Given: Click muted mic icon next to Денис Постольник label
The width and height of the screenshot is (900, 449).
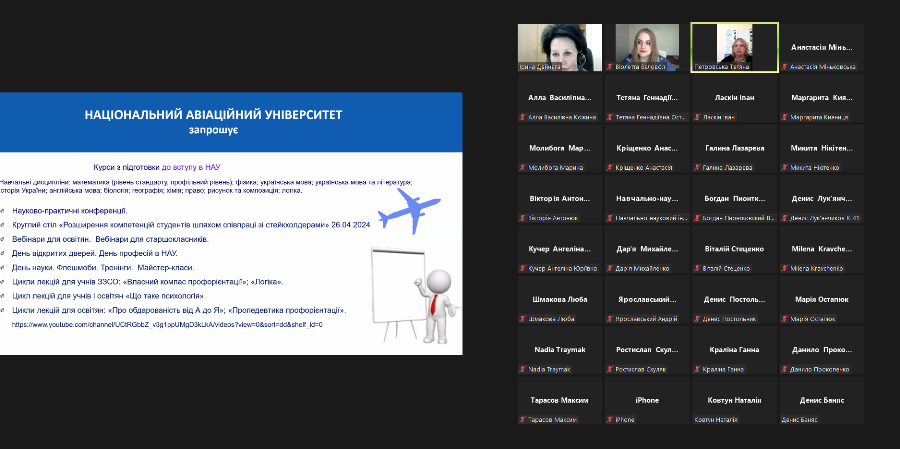Looking at the screenshot, I should (698, 319).
